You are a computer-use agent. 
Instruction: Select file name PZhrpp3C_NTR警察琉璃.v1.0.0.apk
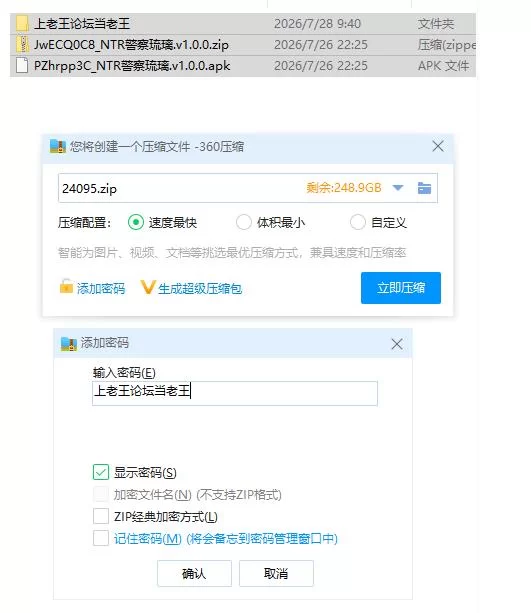(132, 66)
